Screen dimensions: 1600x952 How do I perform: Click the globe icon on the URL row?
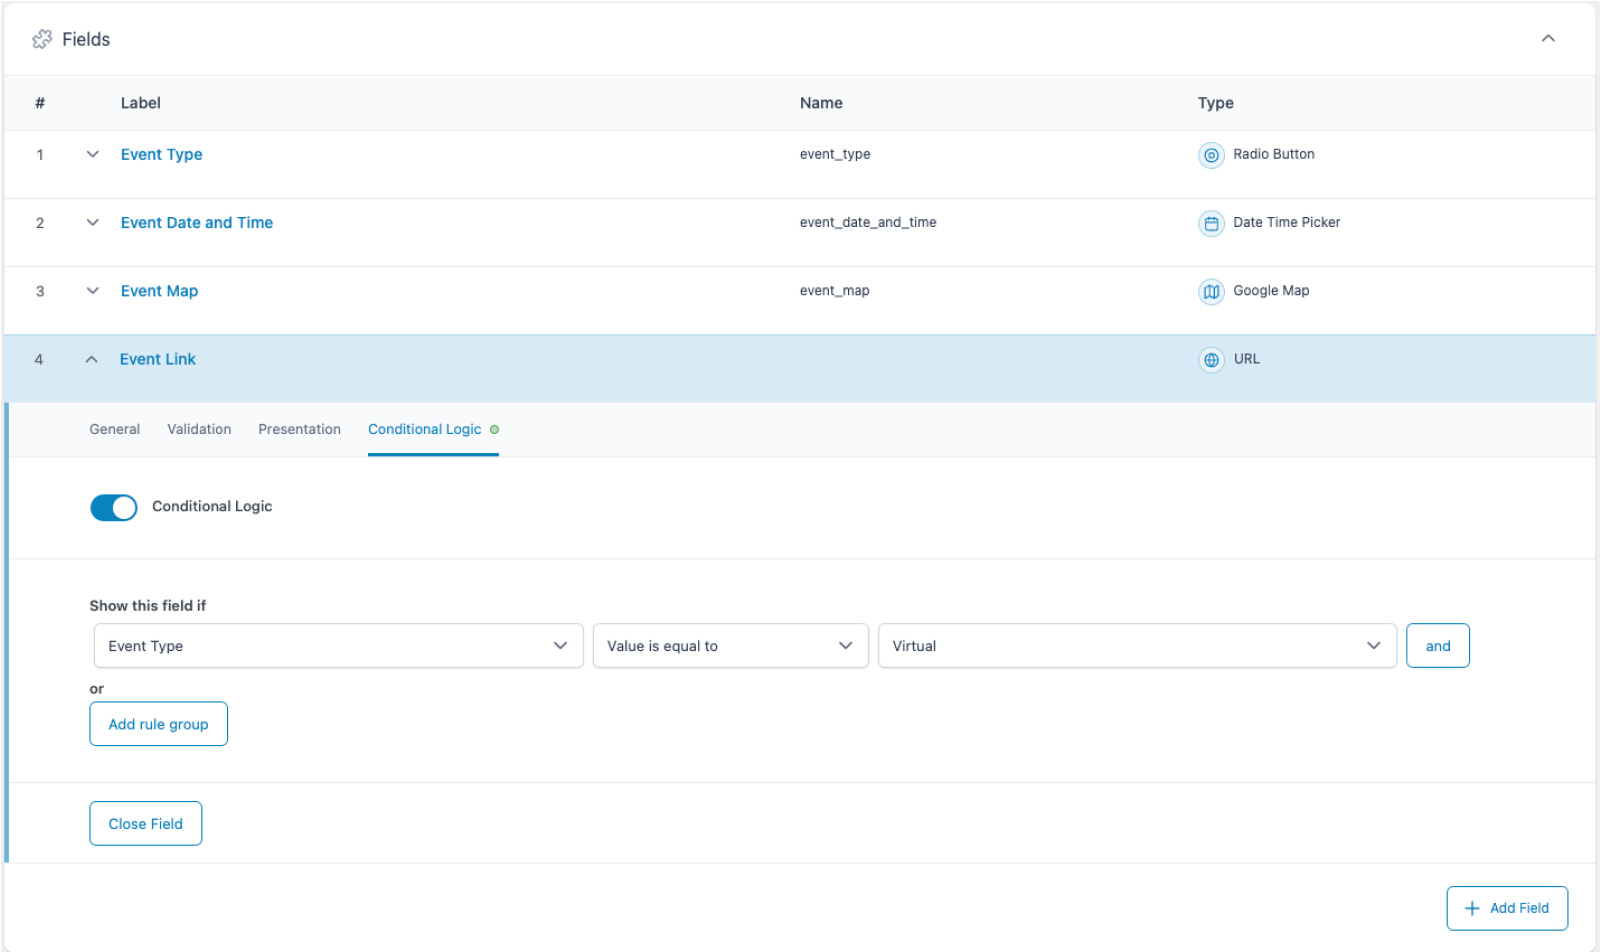point(1211,359)
